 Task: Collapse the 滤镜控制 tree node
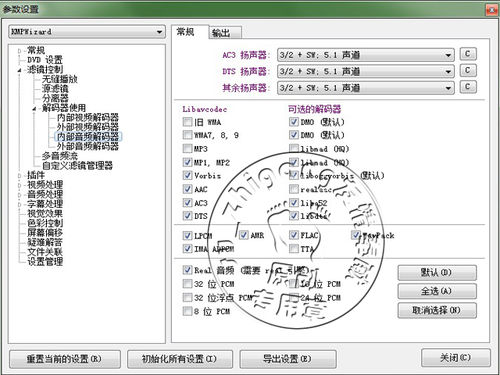(19, 70)
